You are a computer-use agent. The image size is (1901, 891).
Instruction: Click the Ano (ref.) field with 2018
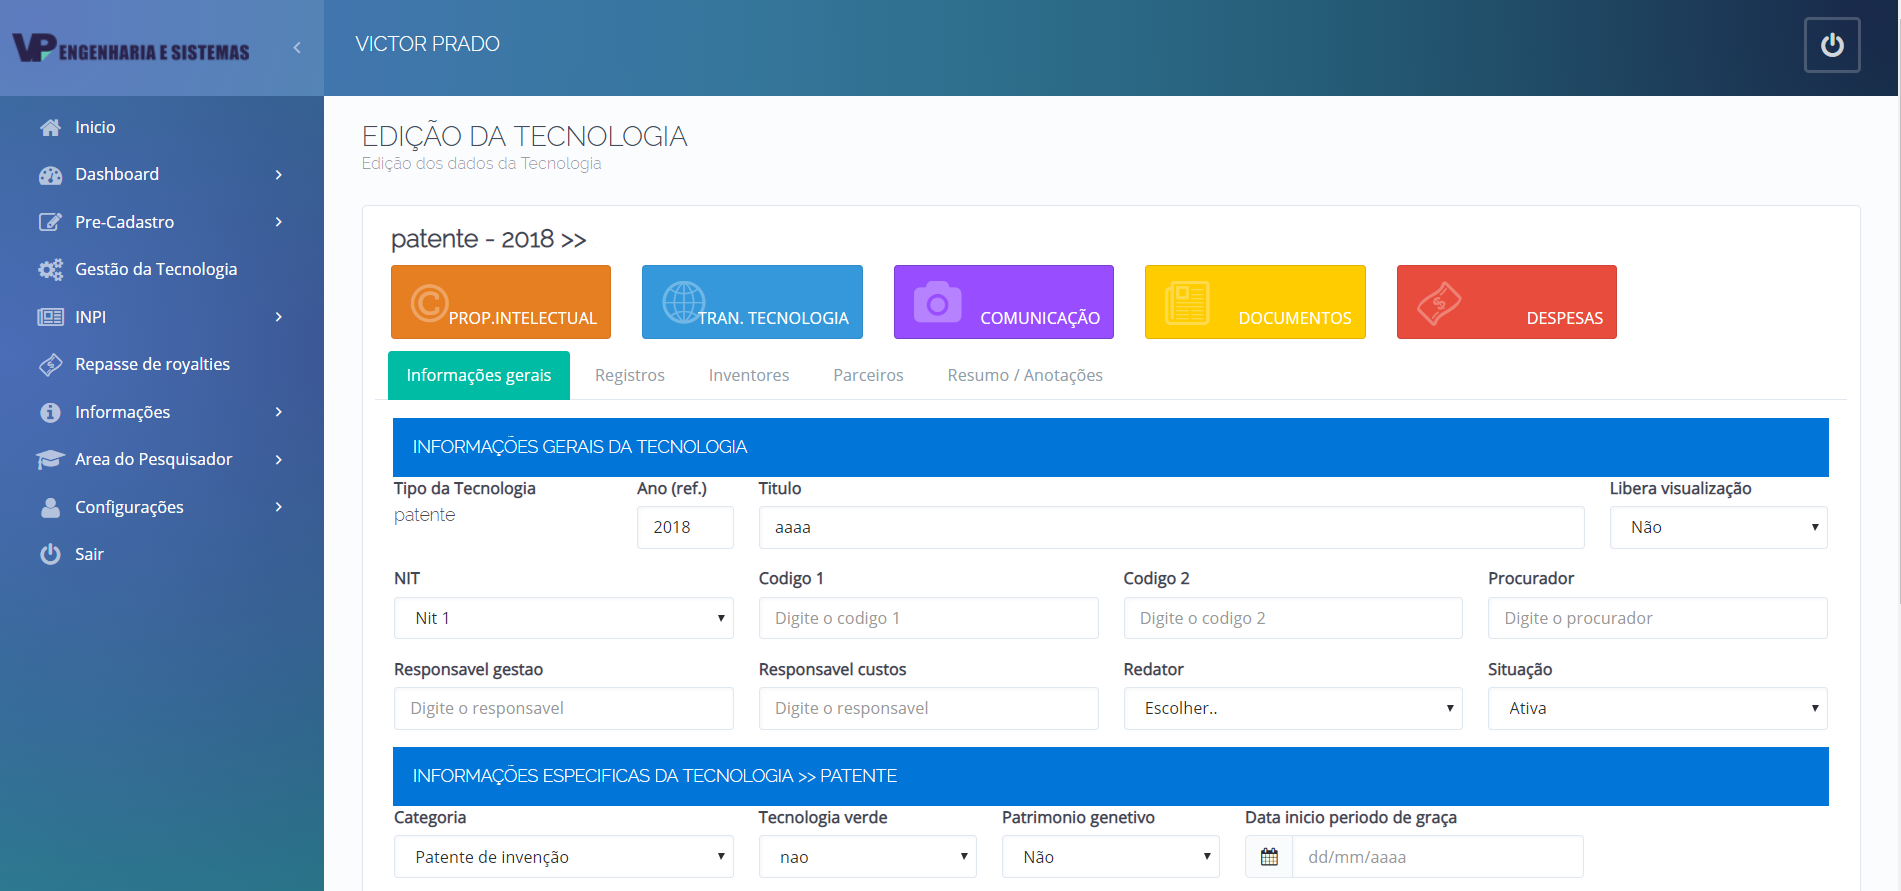[685, 528]
